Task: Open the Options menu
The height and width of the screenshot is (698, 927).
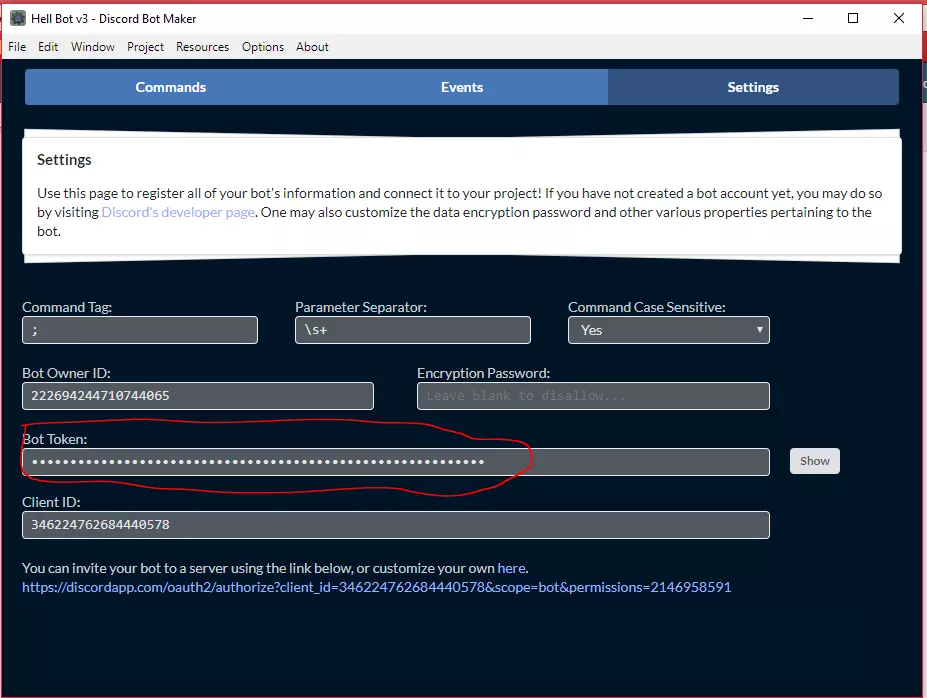Action: click(262, 47)
